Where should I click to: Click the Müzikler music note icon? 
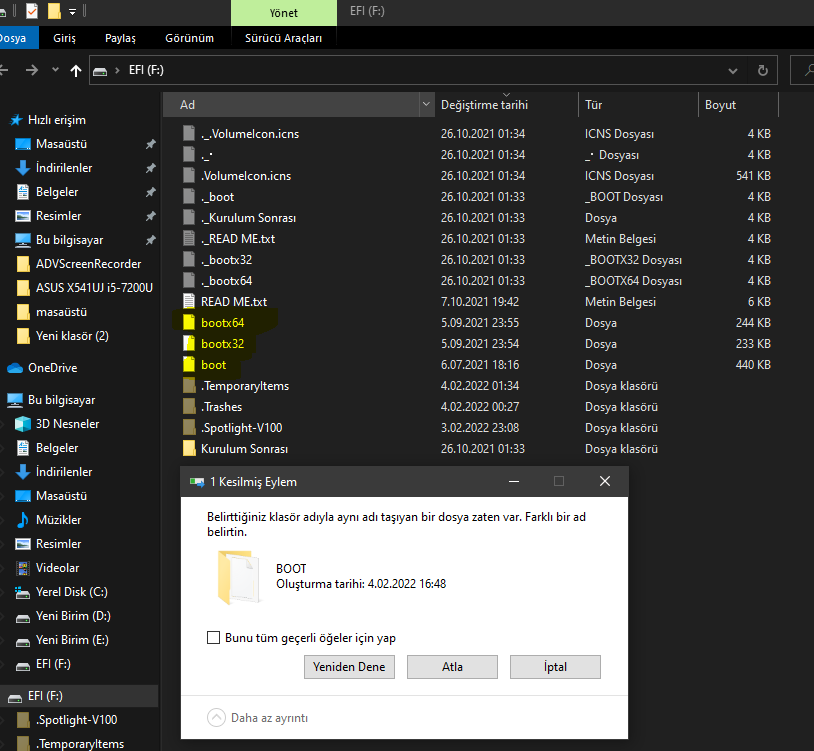[23, 520]
